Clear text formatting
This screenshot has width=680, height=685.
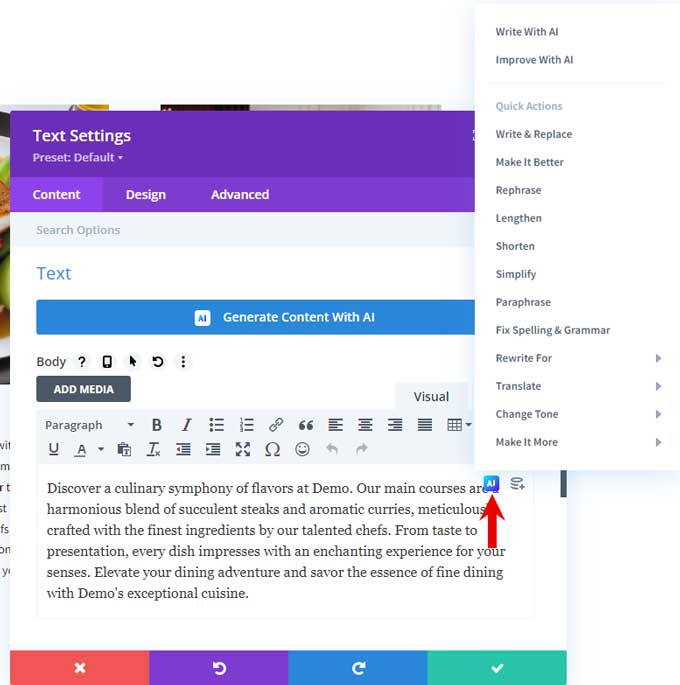(x=154, y=449)
